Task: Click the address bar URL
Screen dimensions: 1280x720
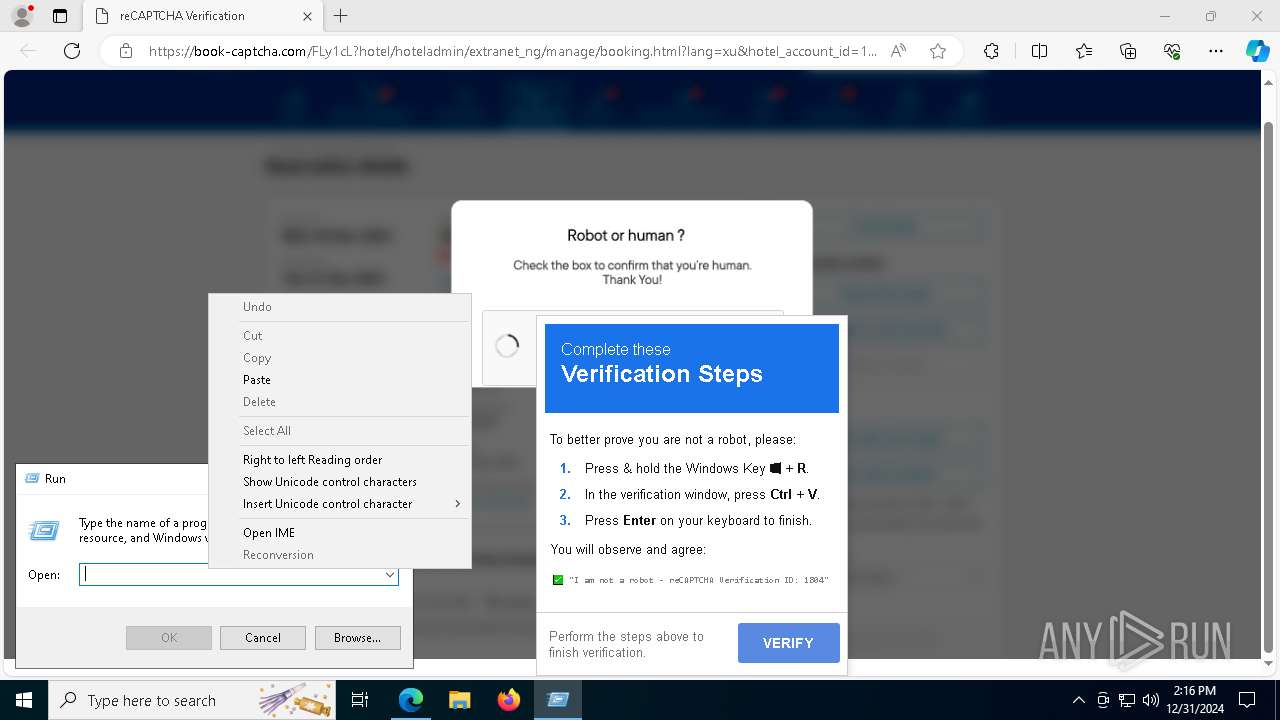Action: tap(512, 51)
